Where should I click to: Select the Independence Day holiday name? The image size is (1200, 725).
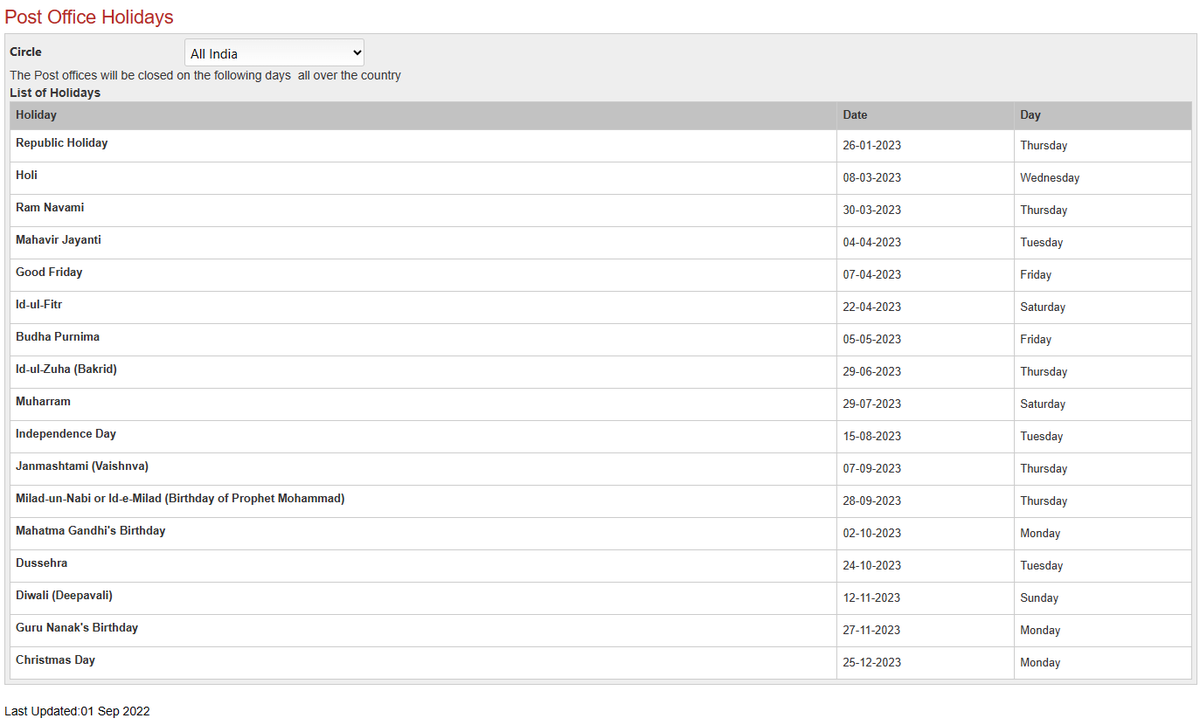click(66, 434)
